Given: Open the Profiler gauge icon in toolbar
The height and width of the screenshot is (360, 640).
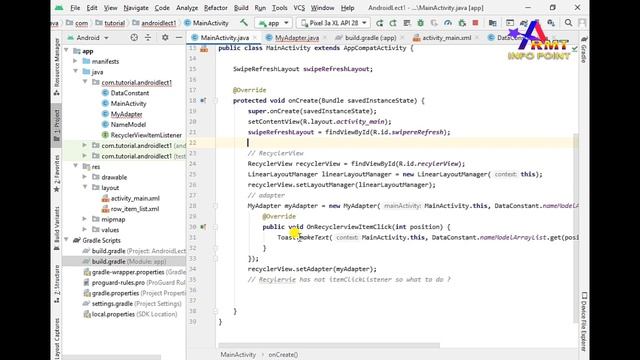Looking at the screenshot, I should coord(448,23).
